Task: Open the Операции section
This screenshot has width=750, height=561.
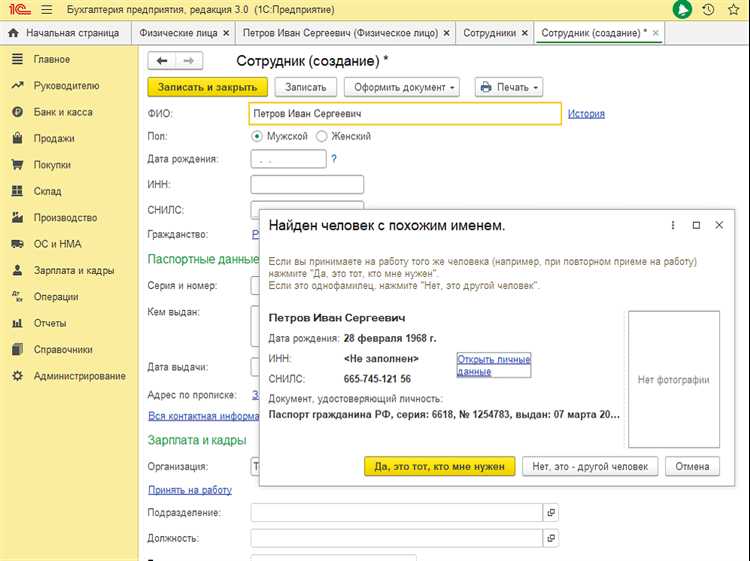Action: [x=55, y=297]
